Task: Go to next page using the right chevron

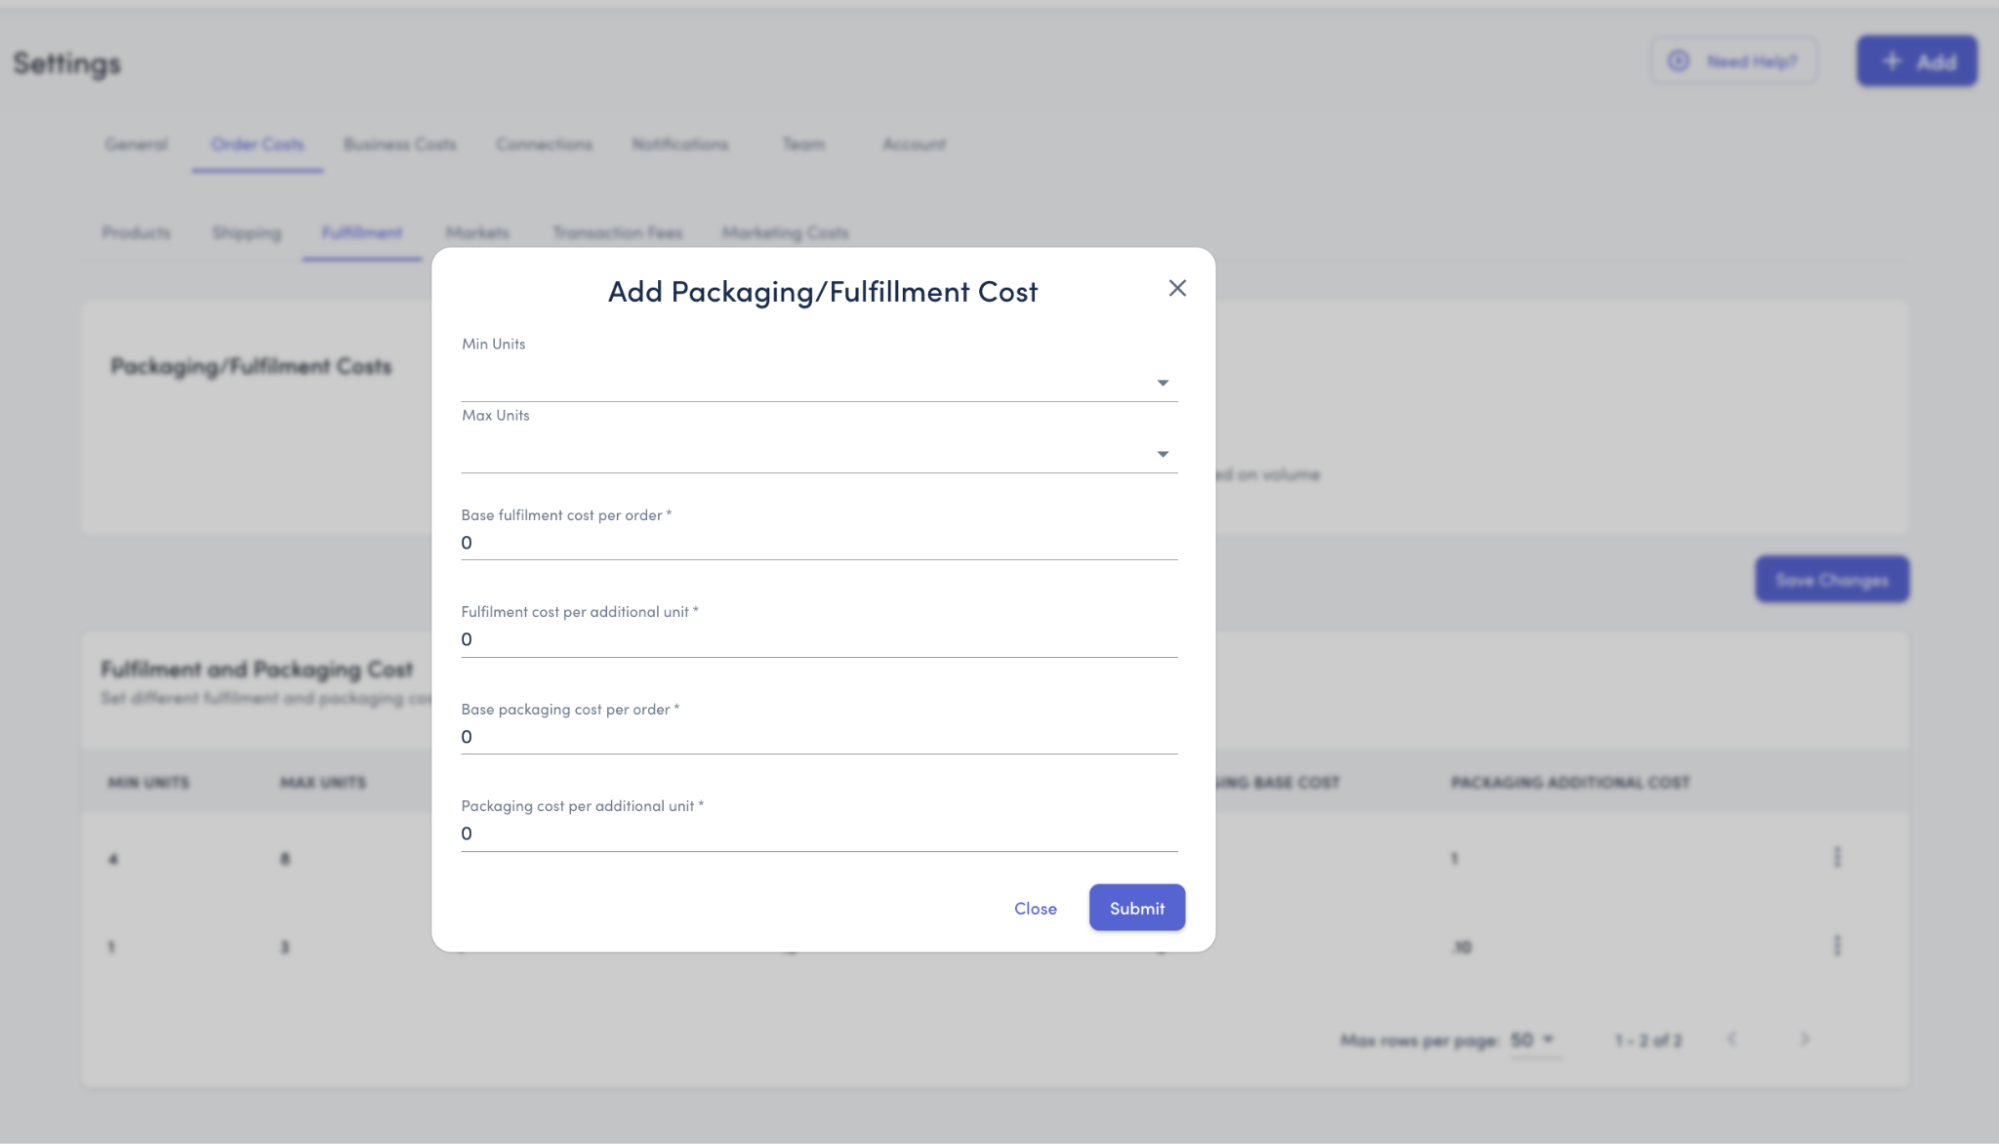Action: [x=1804, y=1039]
